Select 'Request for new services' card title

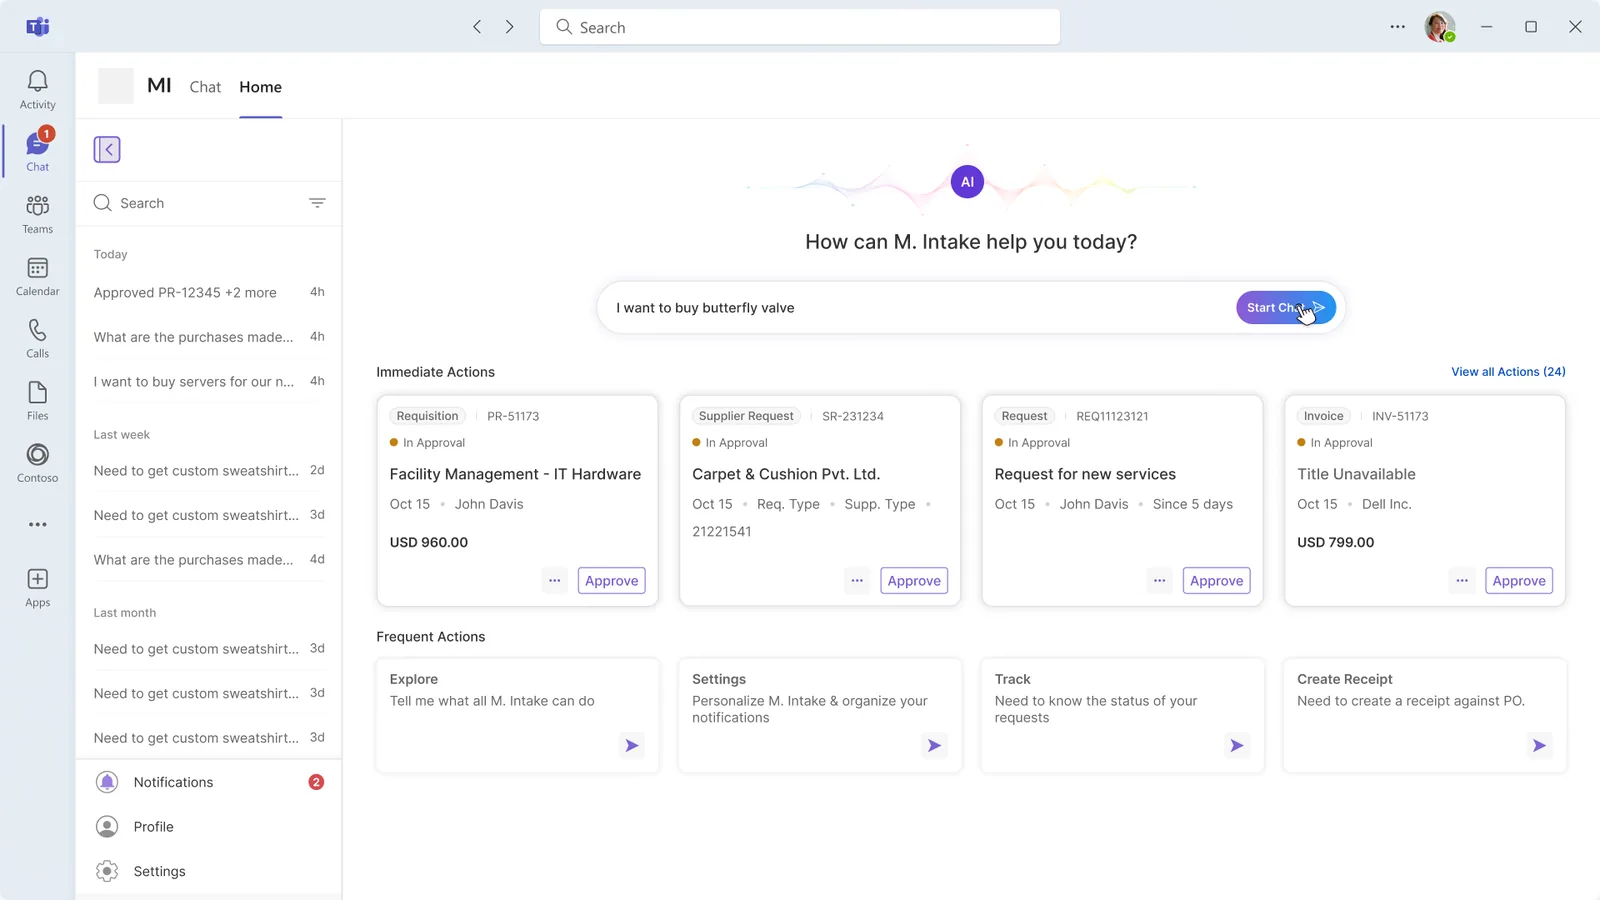point(1085,474)
